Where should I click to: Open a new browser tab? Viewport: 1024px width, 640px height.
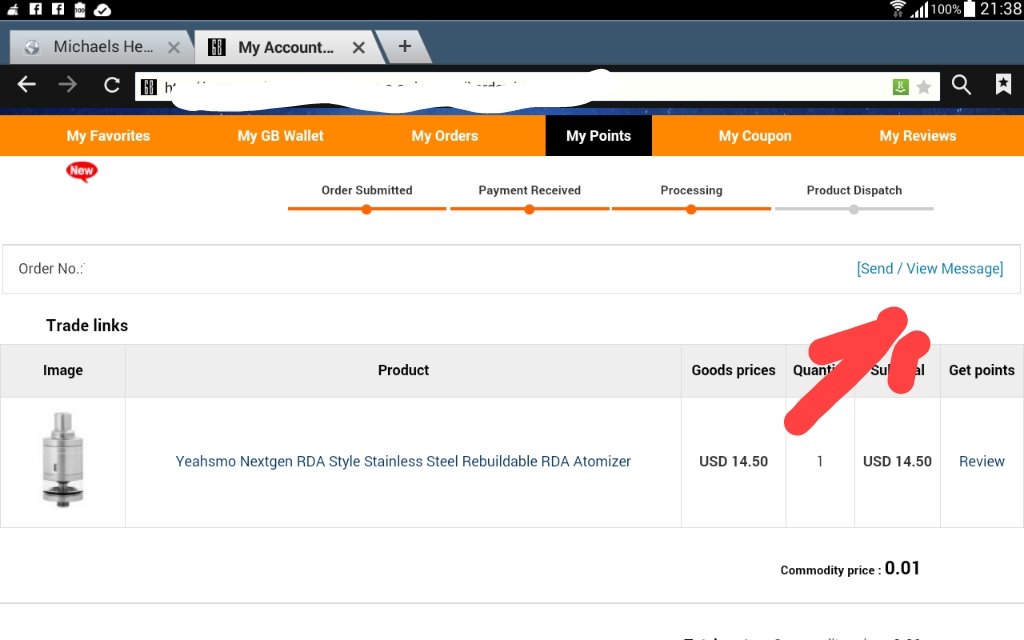[x=405, y=46]
